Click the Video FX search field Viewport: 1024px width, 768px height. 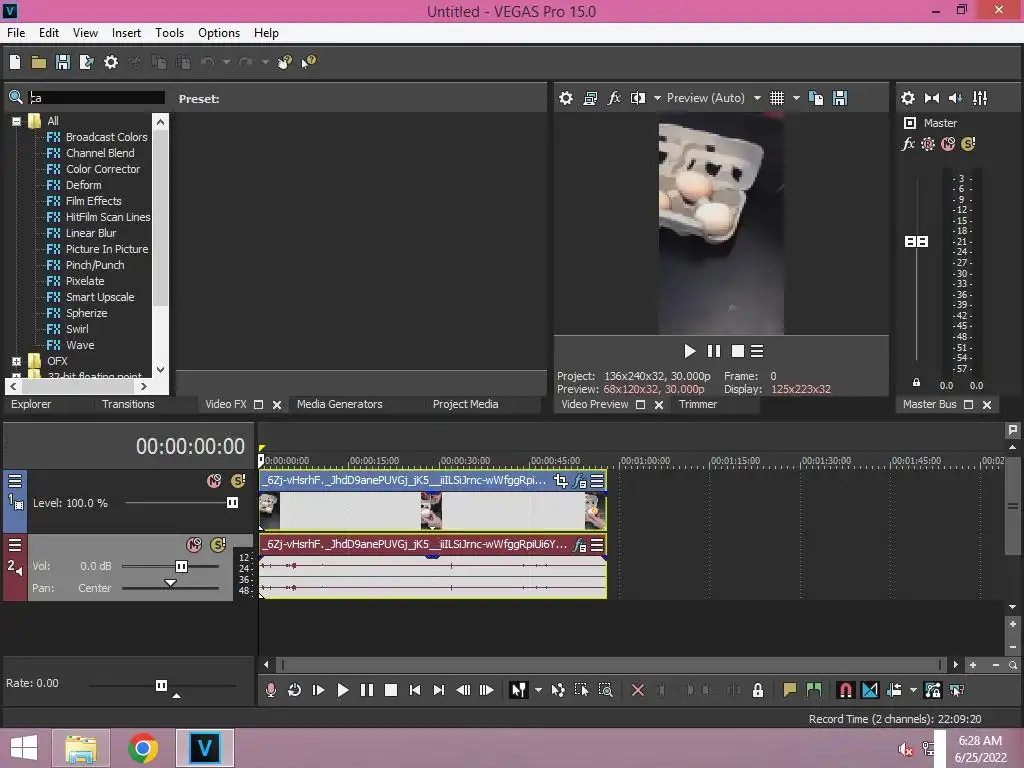[97, 97]
